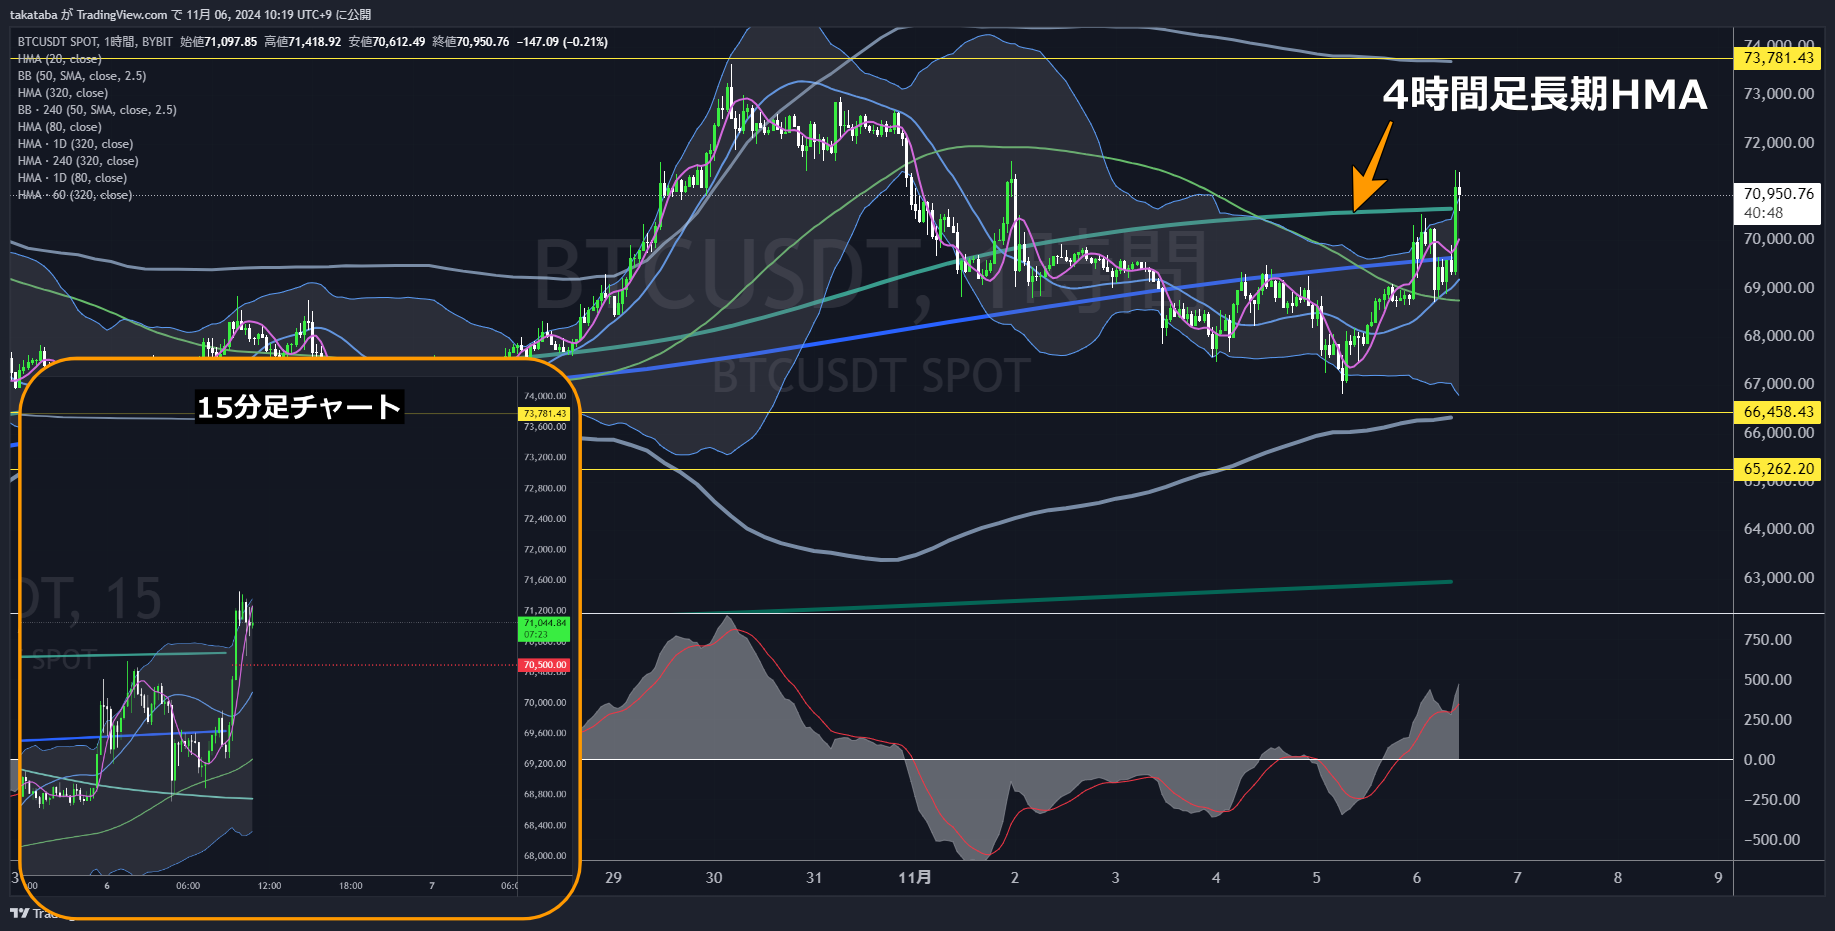The height and width of the screenshot is (931, 1835).
Task: Click the −500.00 oscillator axis value
Action: point(1771,840)
